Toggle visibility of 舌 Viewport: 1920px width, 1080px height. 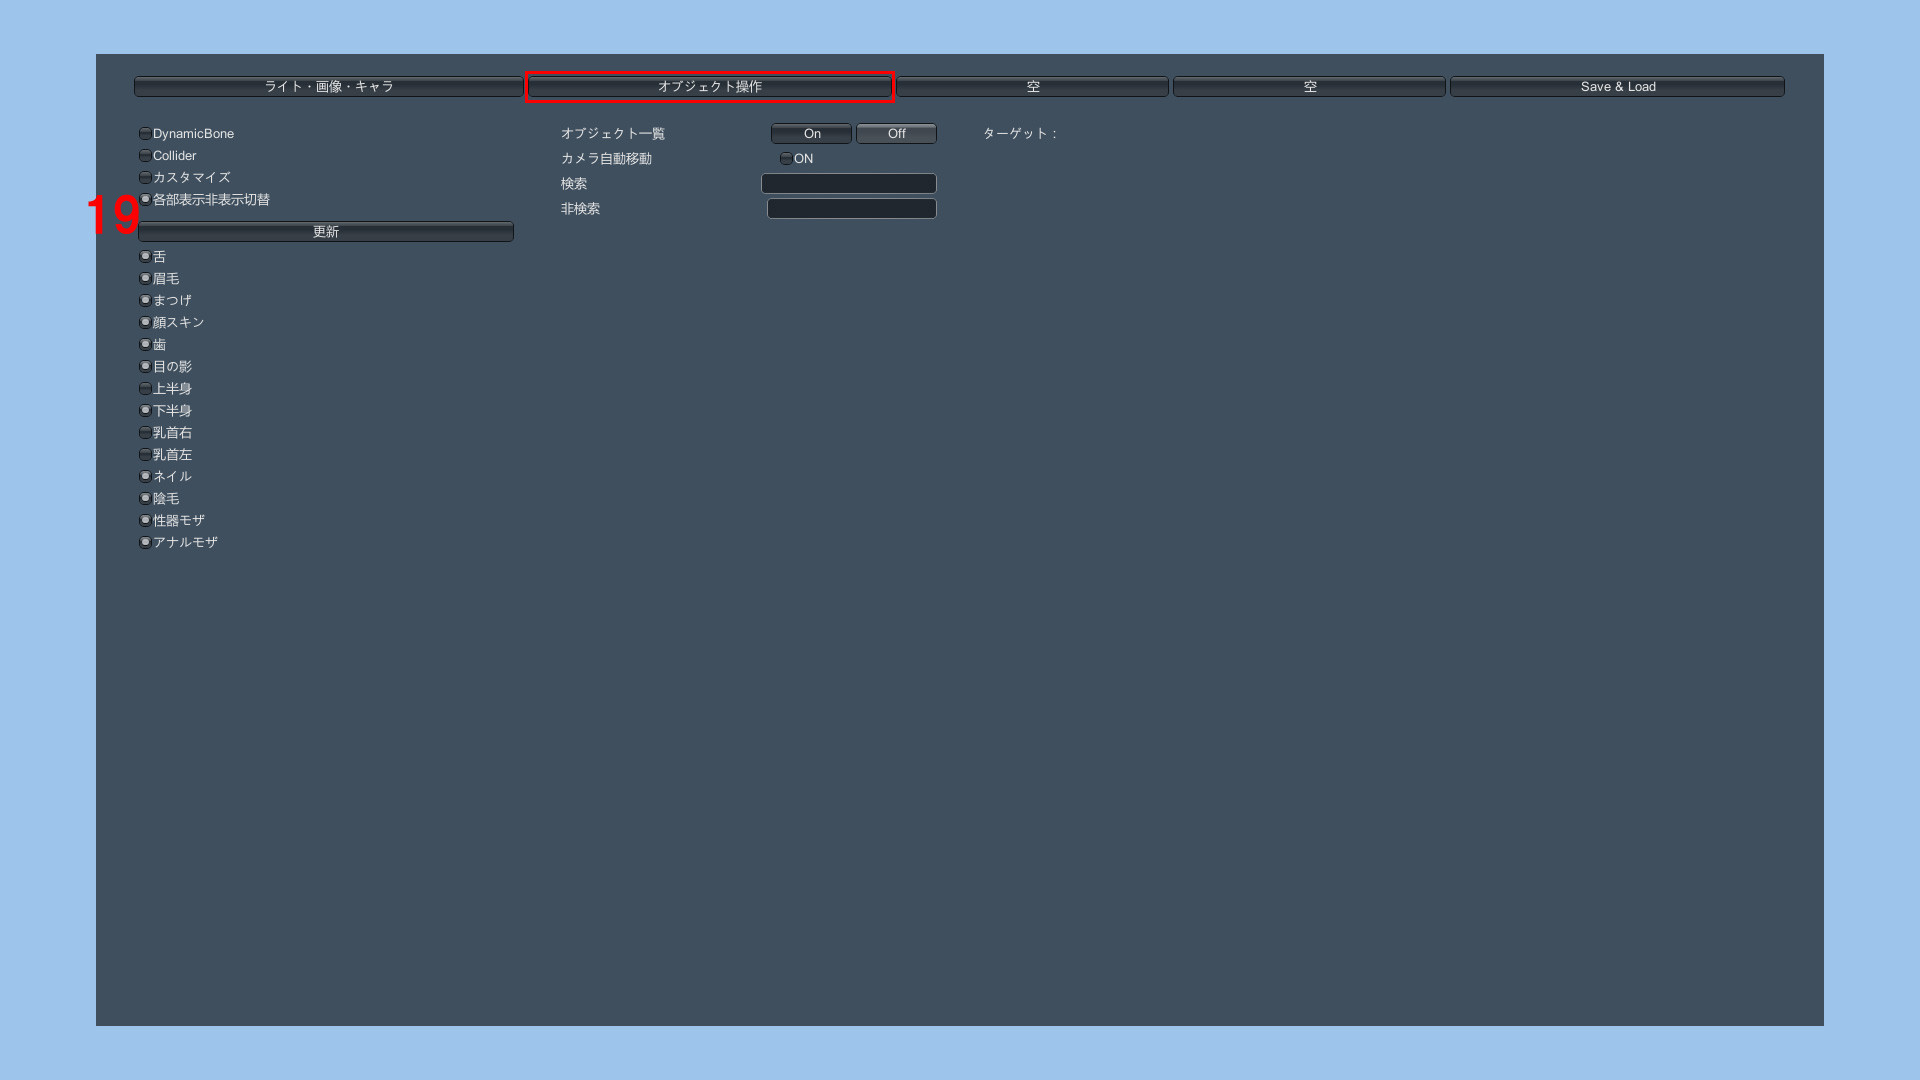click(x=146, y=256)
